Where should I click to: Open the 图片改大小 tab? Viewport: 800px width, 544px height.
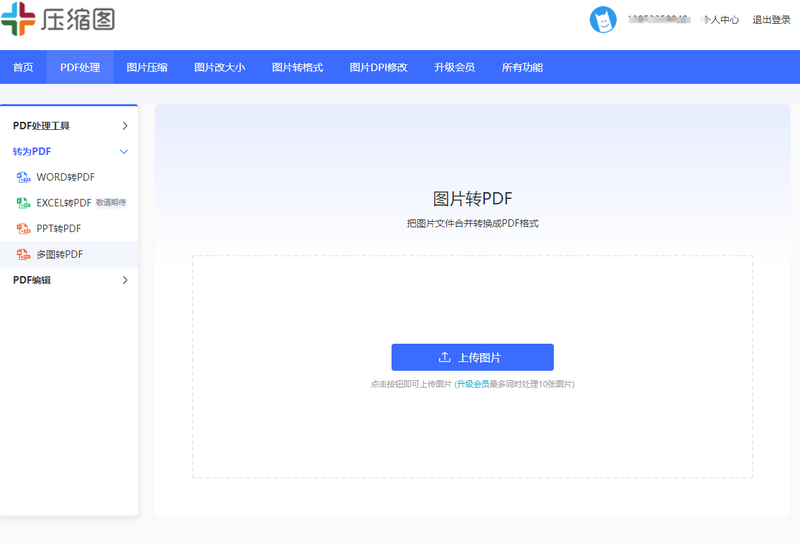pyautogui.click(x=219, y=68)
